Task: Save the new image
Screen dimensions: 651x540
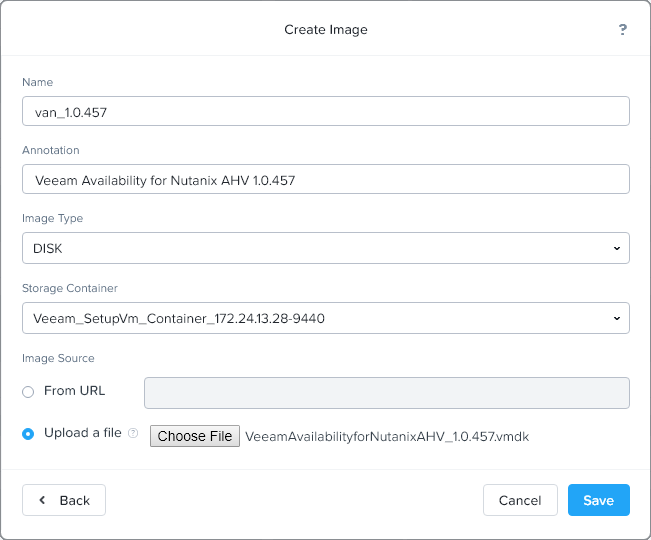Action: [x=599, y=500]
